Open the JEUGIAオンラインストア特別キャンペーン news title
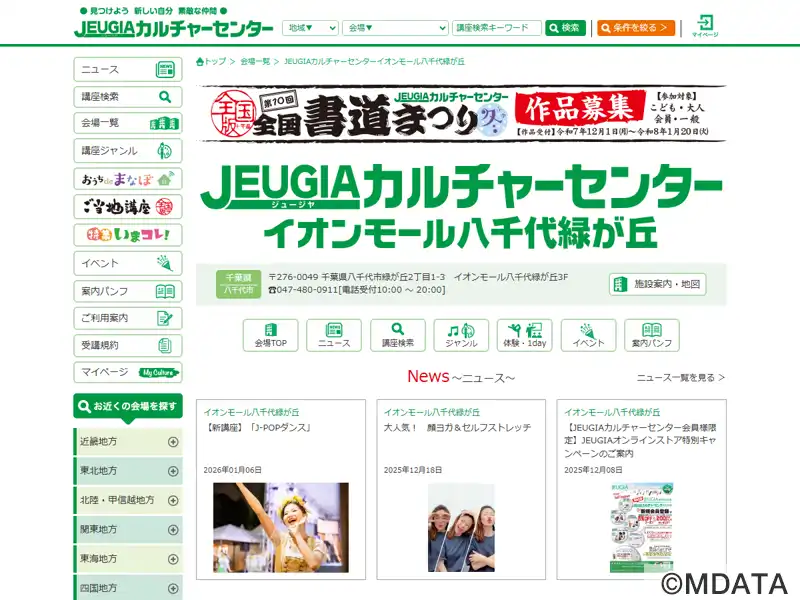 pyautogui.click(x=641, y=440)
